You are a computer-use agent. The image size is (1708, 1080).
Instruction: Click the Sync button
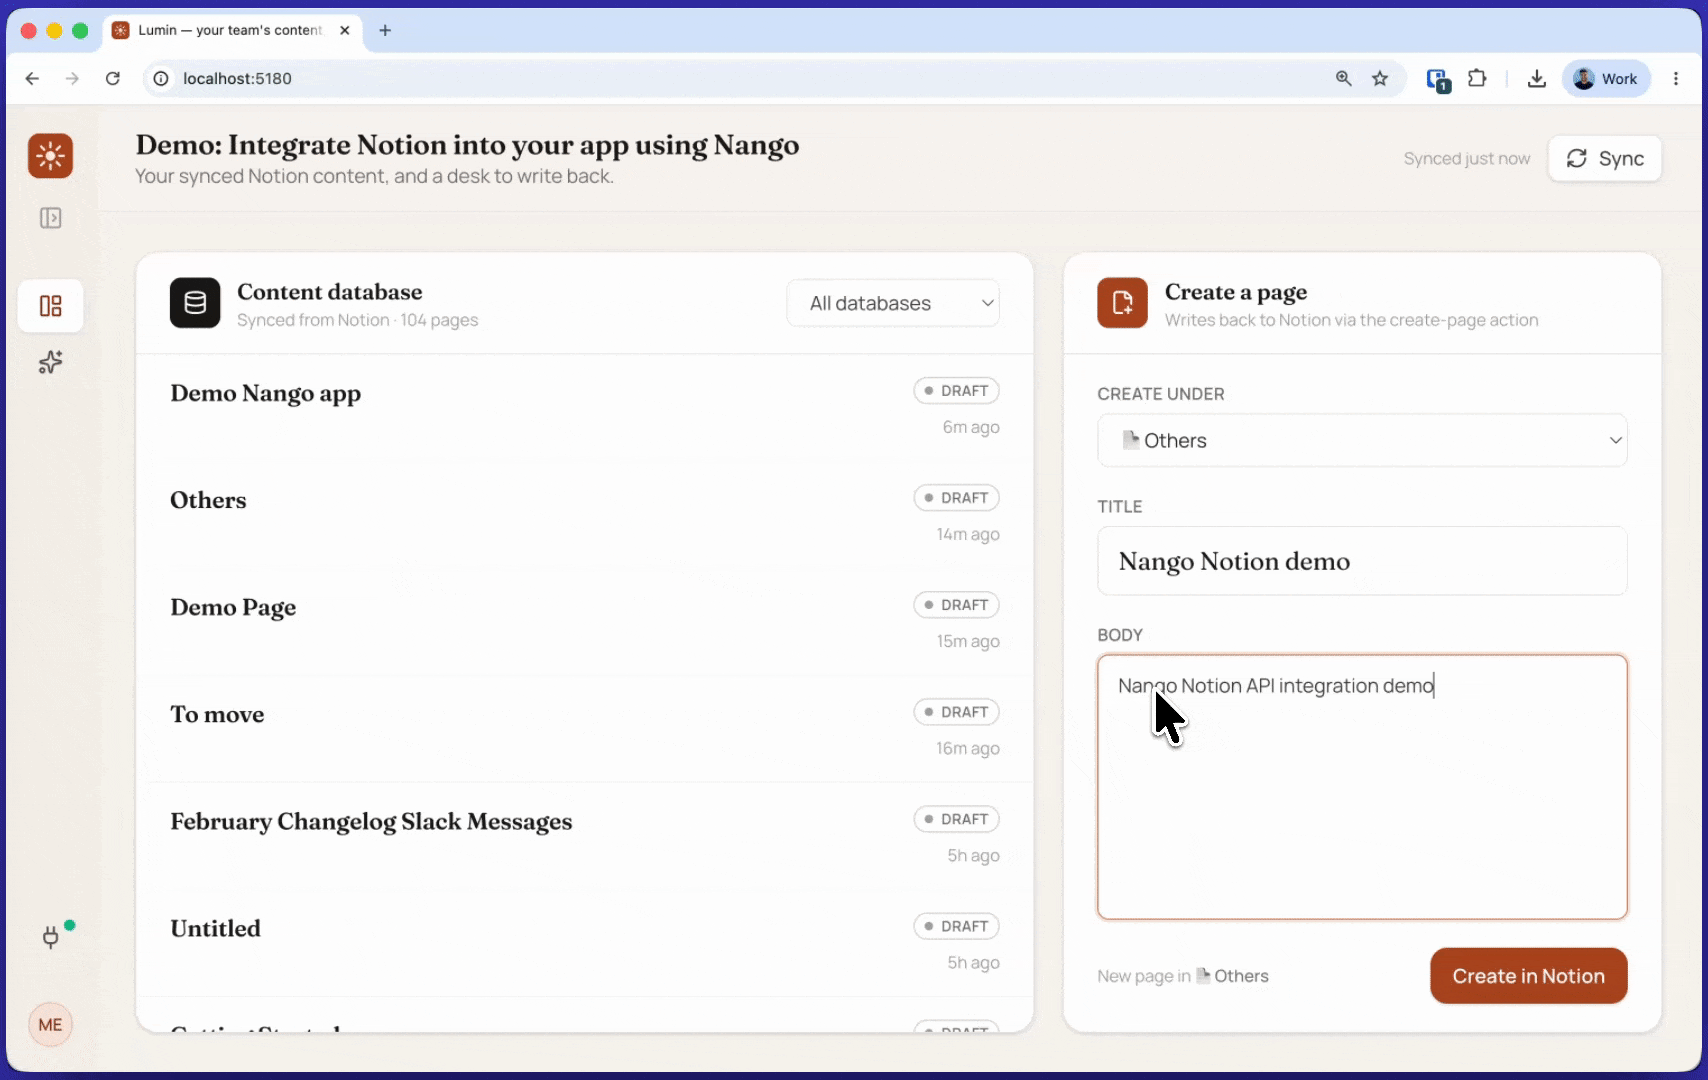1605,159
